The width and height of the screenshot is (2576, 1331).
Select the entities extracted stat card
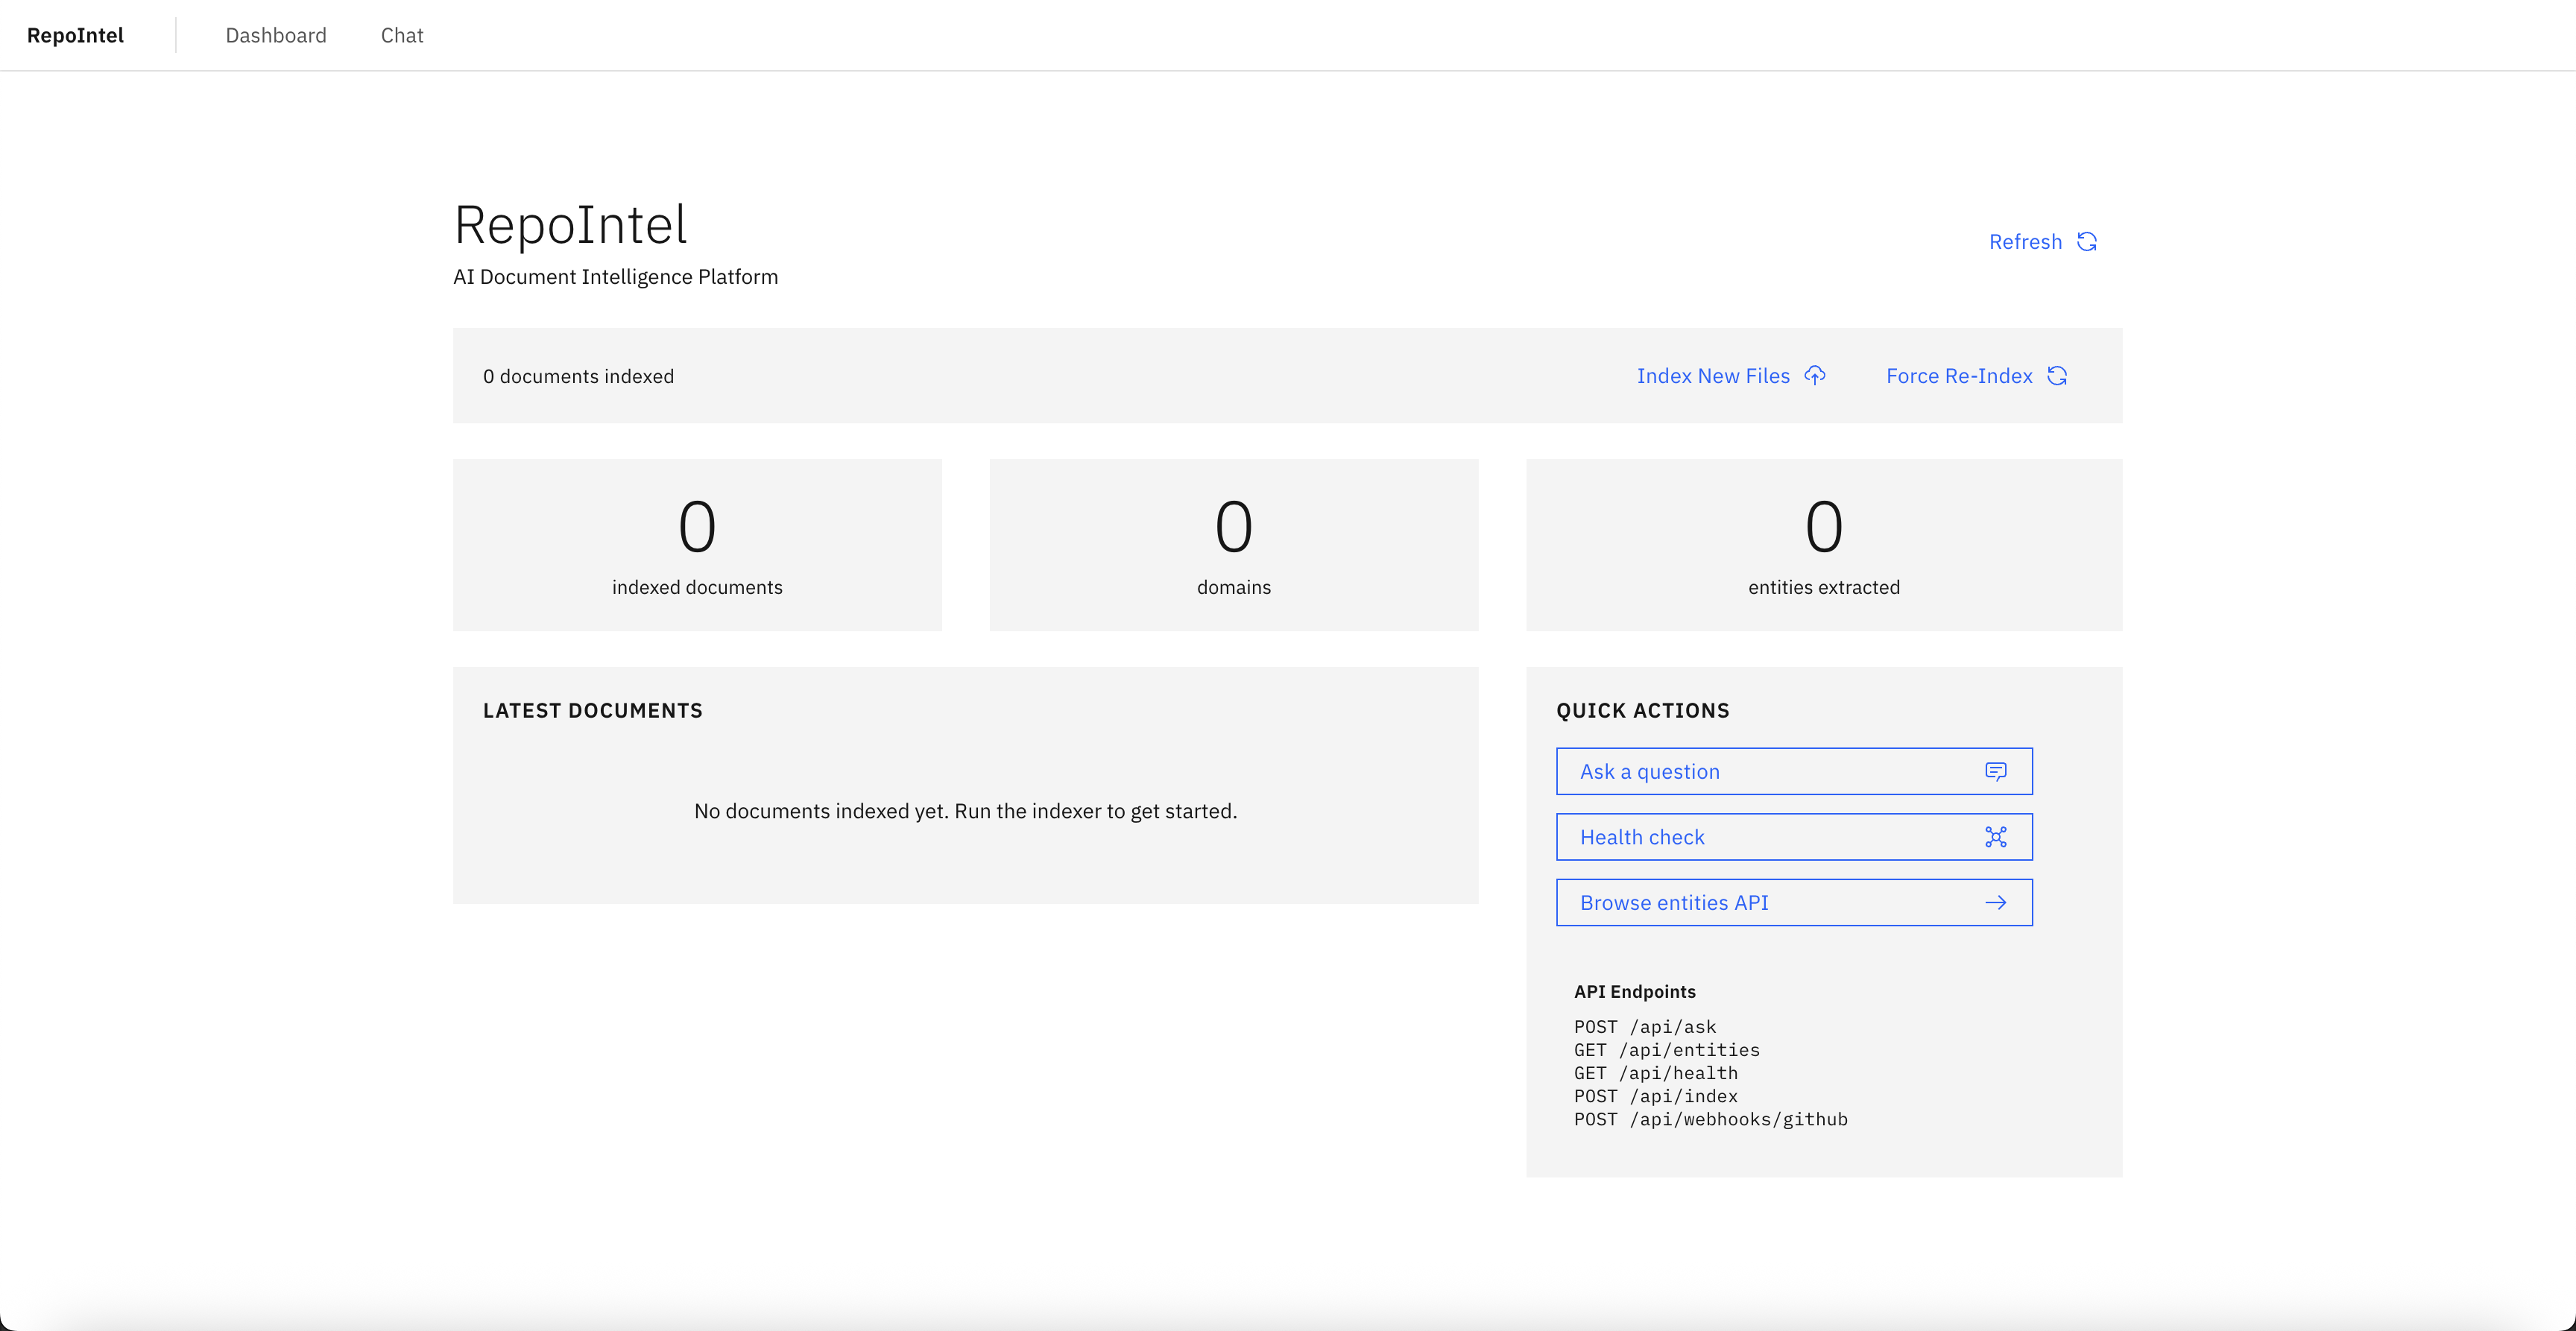click(x=1824, y=545)
